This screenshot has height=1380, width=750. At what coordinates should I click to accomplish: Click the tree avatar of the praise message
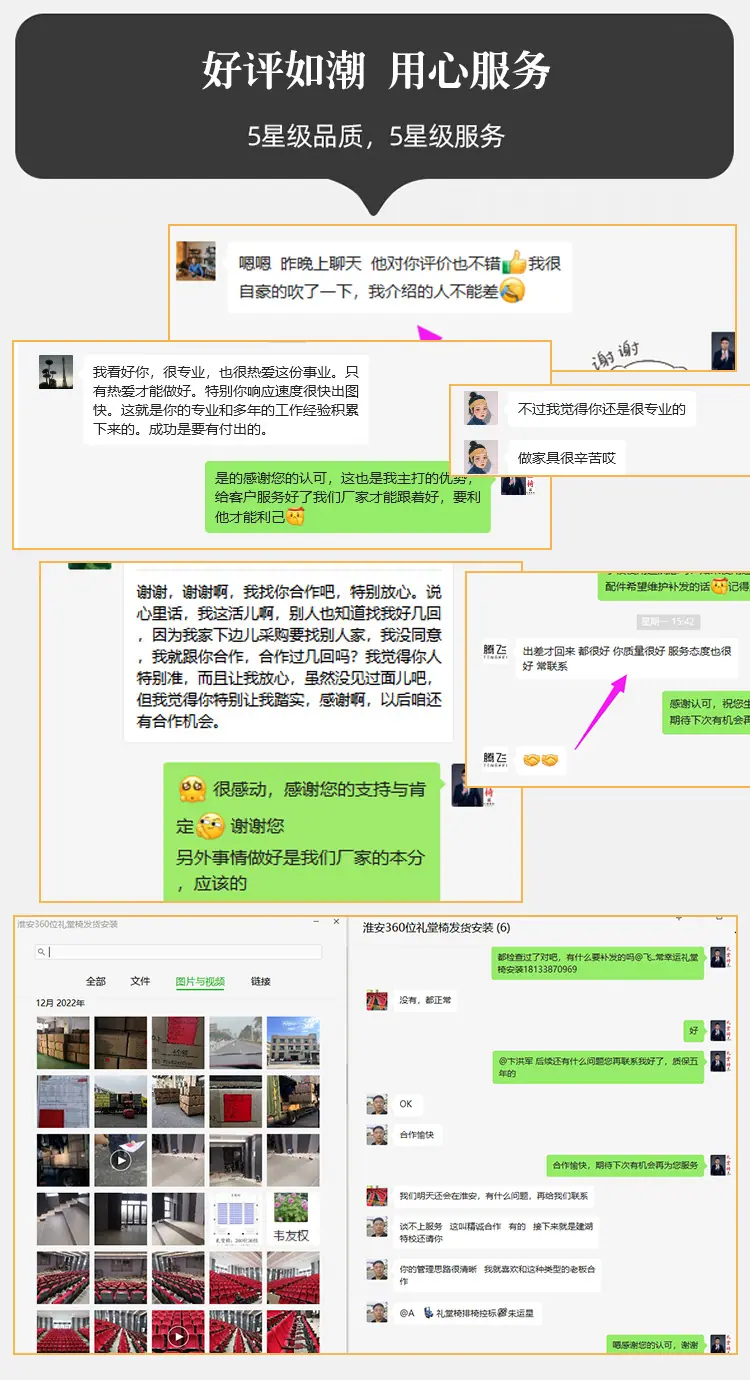tap(56, 371)
